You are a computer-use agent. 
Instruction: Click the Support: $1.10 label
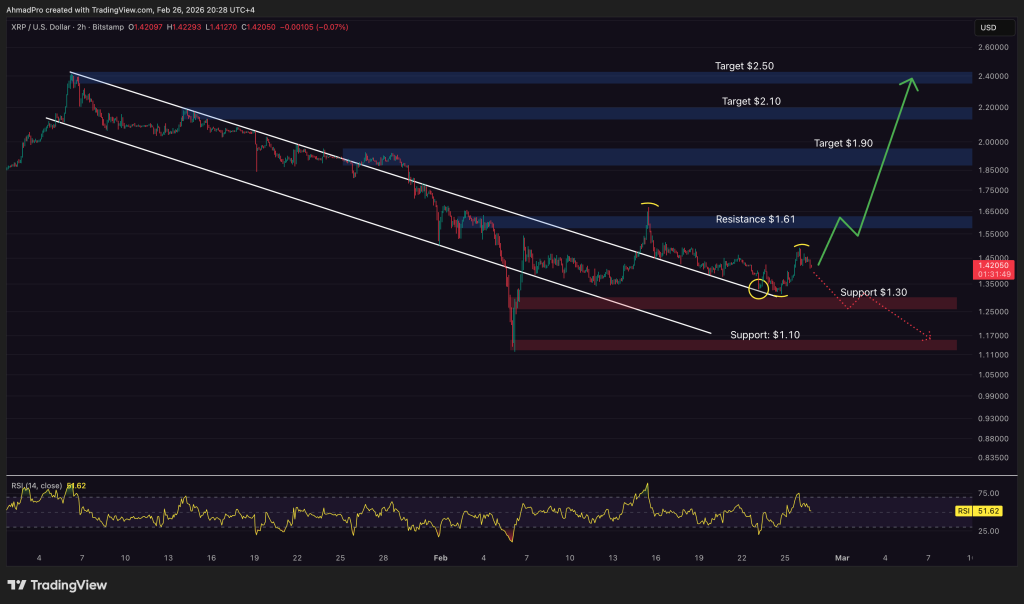(x=764, y=334)
